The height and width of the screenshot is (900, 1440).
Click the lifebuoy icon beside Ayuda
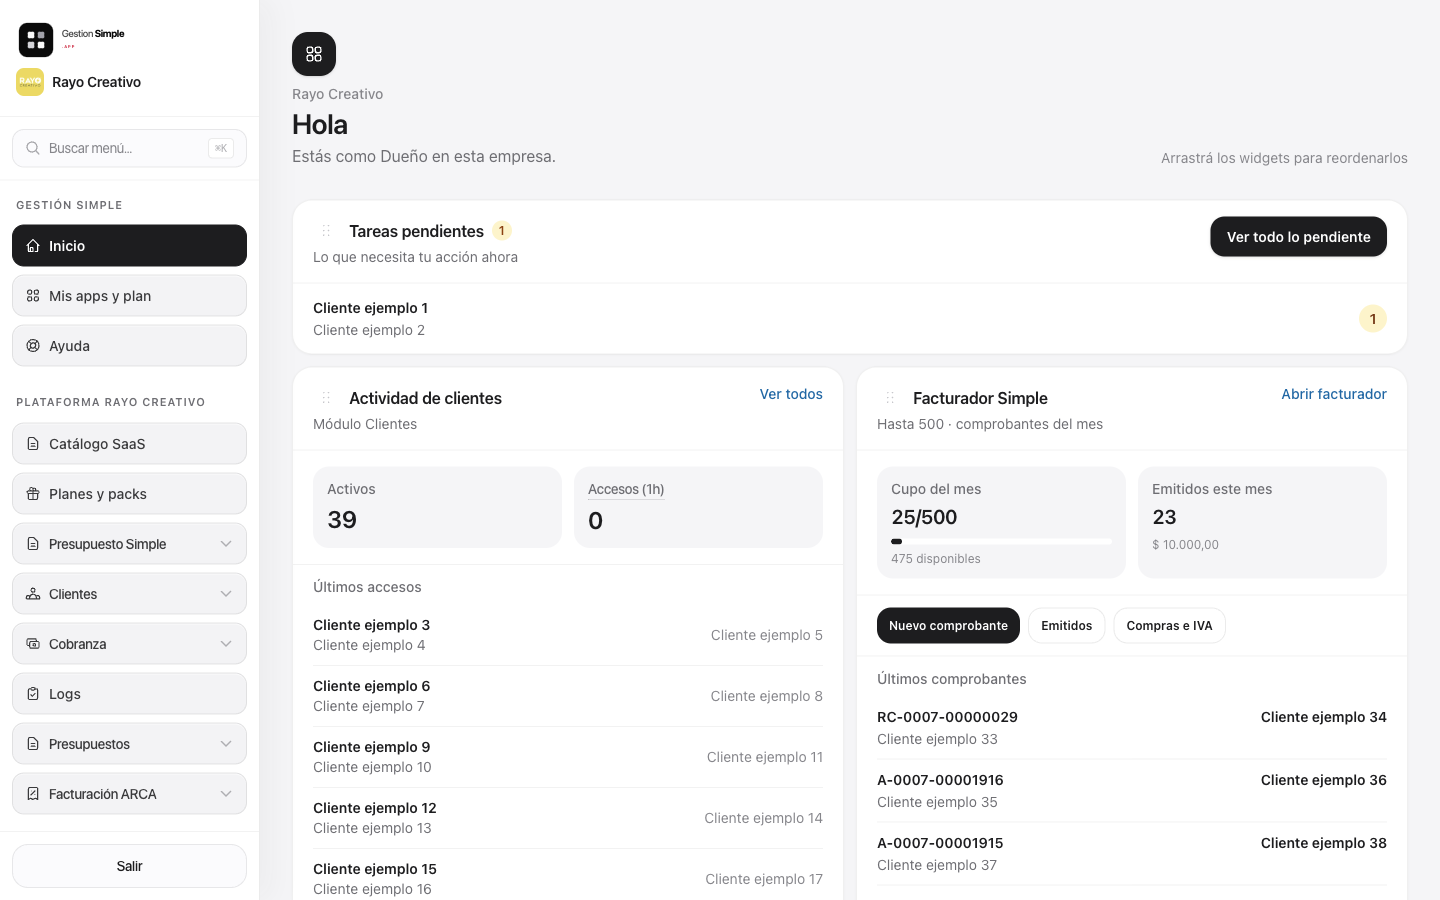[x=33, y=346]
